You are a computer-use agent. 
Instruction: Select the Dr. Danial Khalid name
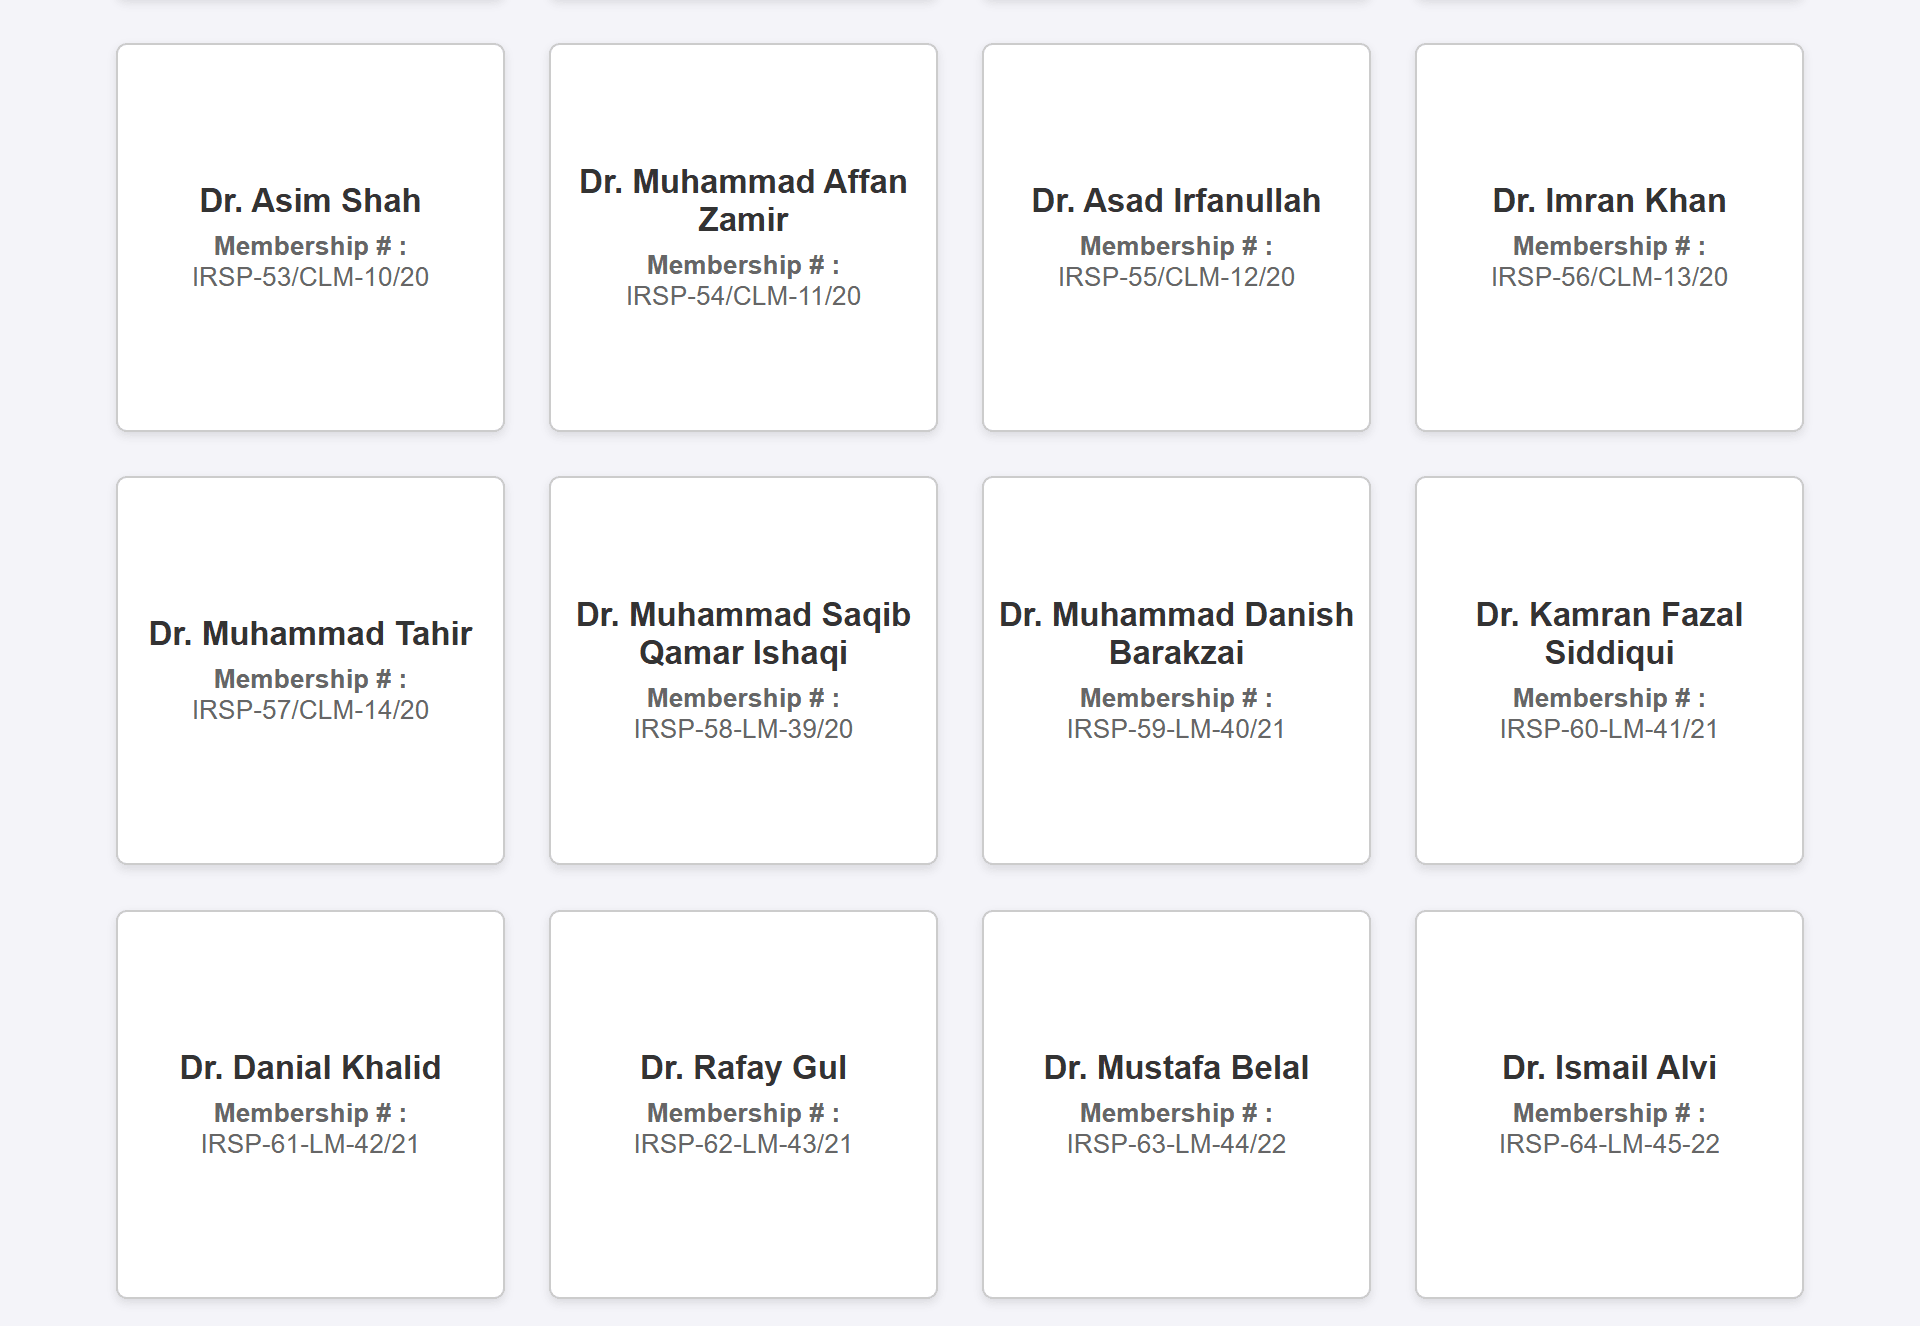pos(310,1068)
